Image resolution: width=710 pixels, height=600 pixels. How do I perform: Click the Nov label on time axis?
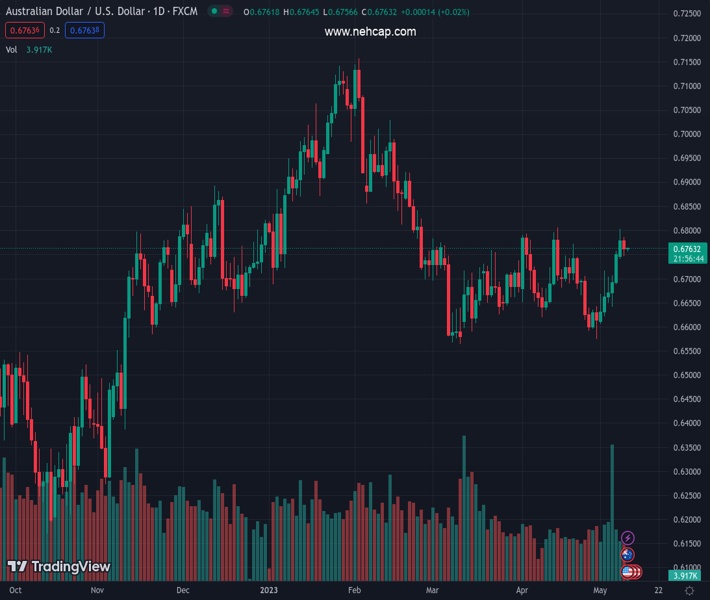pyautogui.click(x=97, y=590)
